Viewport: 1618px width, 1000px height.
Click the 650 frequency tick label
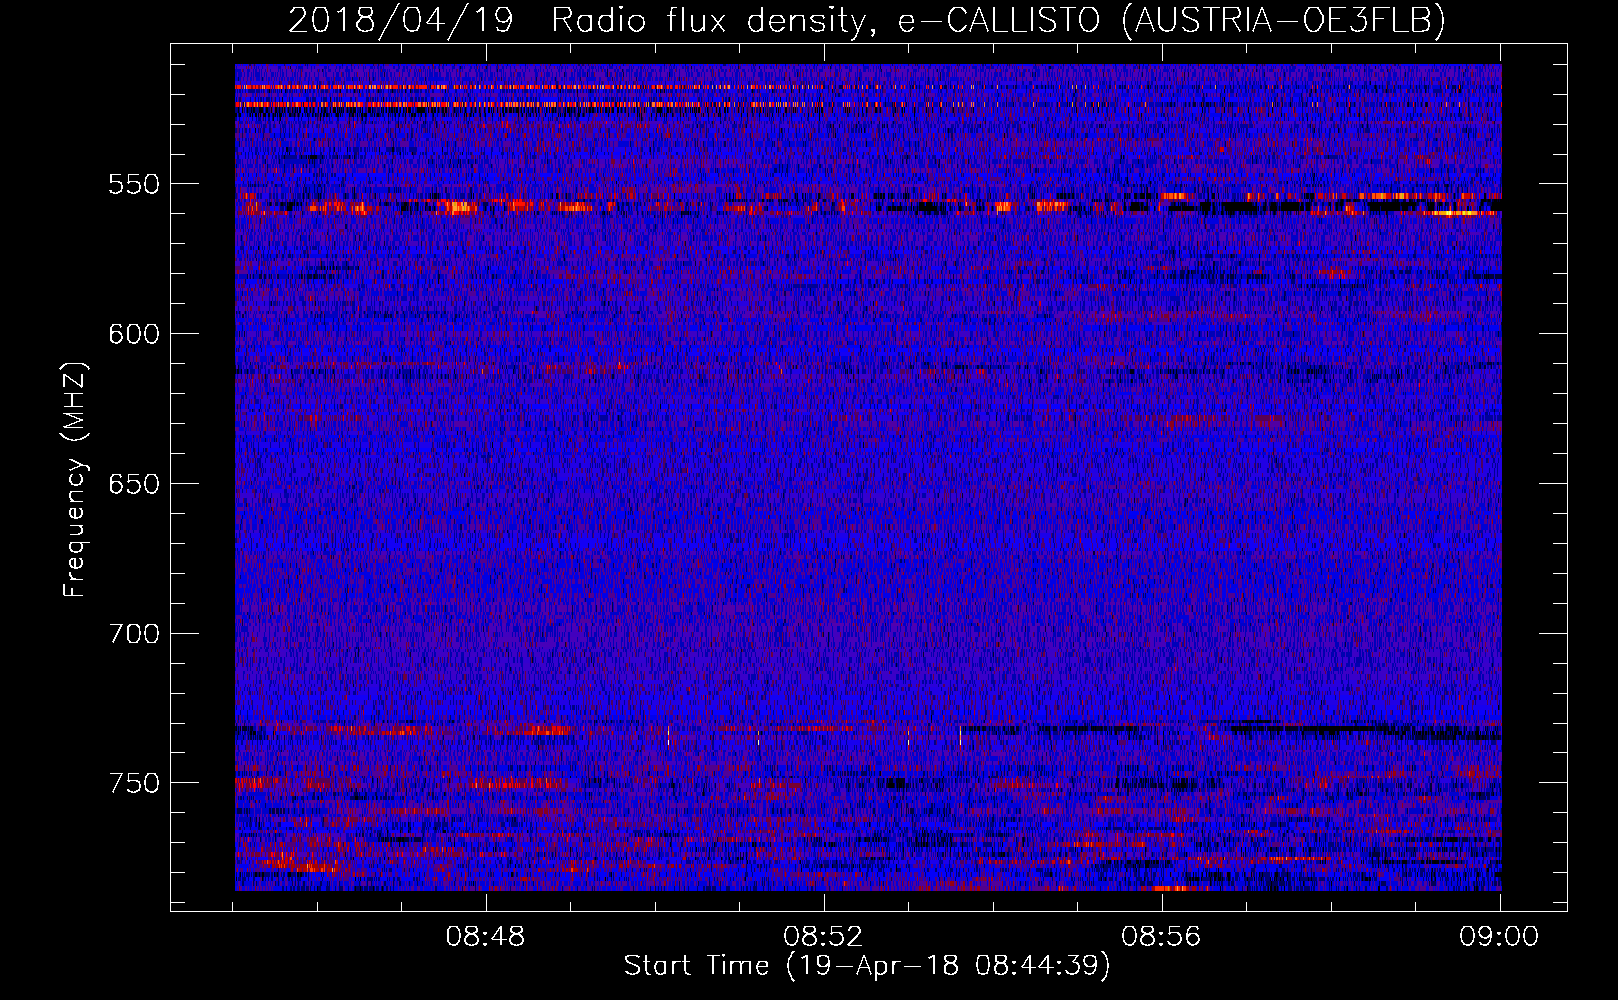click(x=133, y=484)
